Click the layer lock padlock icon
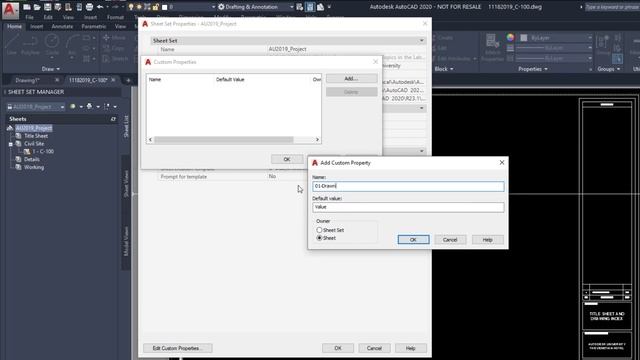 click(156, 7)
